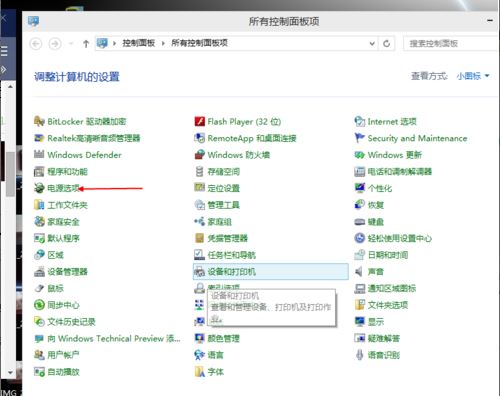Image resolution: width=500 pixels, height=396 pixels.
Task: Open Flash Player (32 位) icon
Action: (x=199, y=121)
